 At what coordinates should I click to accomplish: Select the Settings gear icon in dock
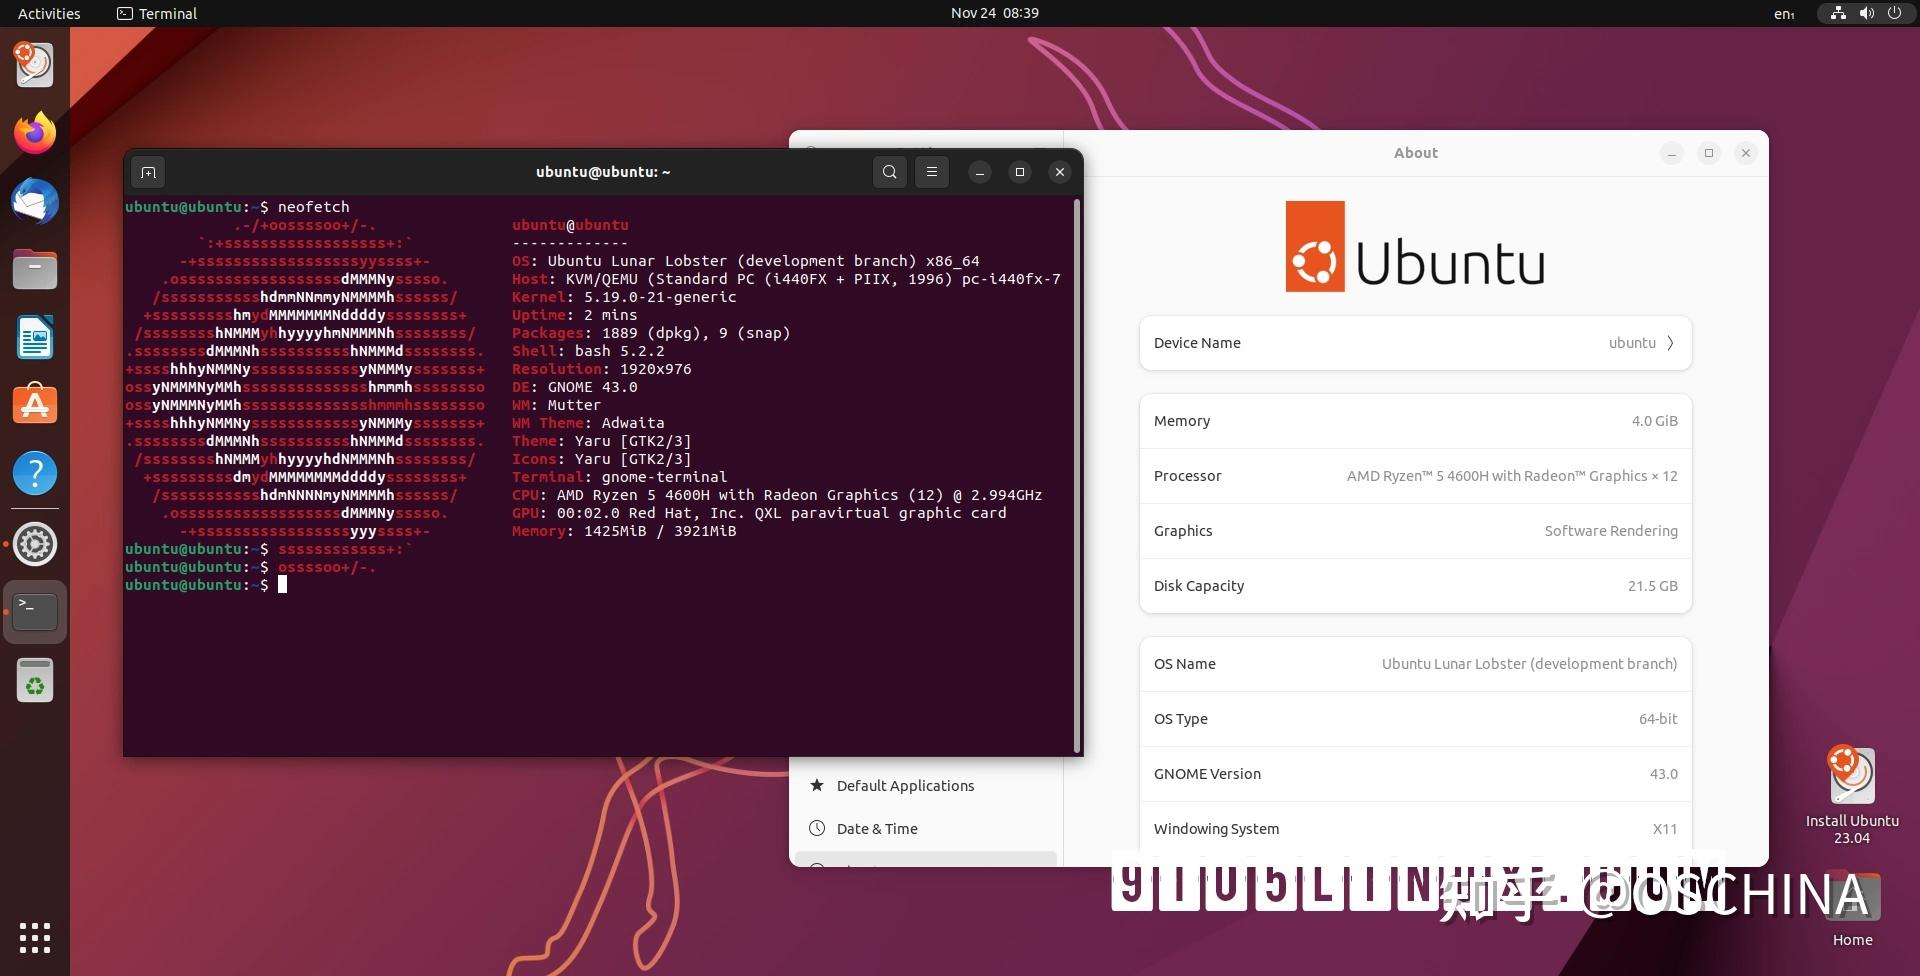(34, 544)
